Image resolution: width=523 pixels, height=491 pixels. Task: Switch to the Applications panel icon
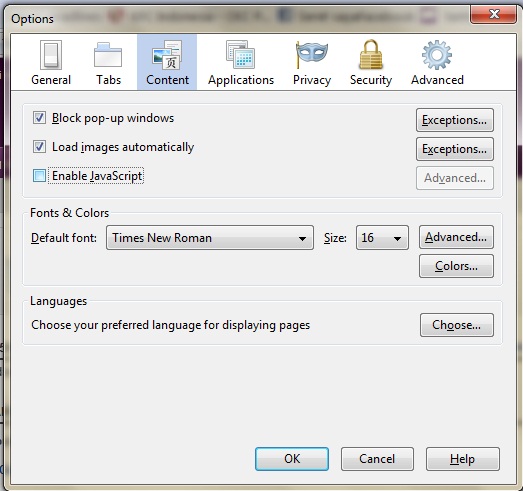click(240, 54)
